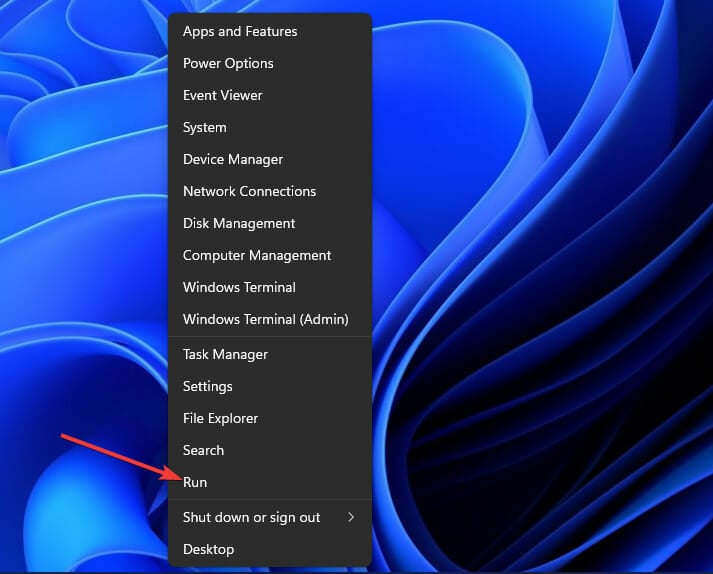Open Settings from the context menu
Image resolution: width=713 pixels, height=574 pixels.
(x=208, y=386)
